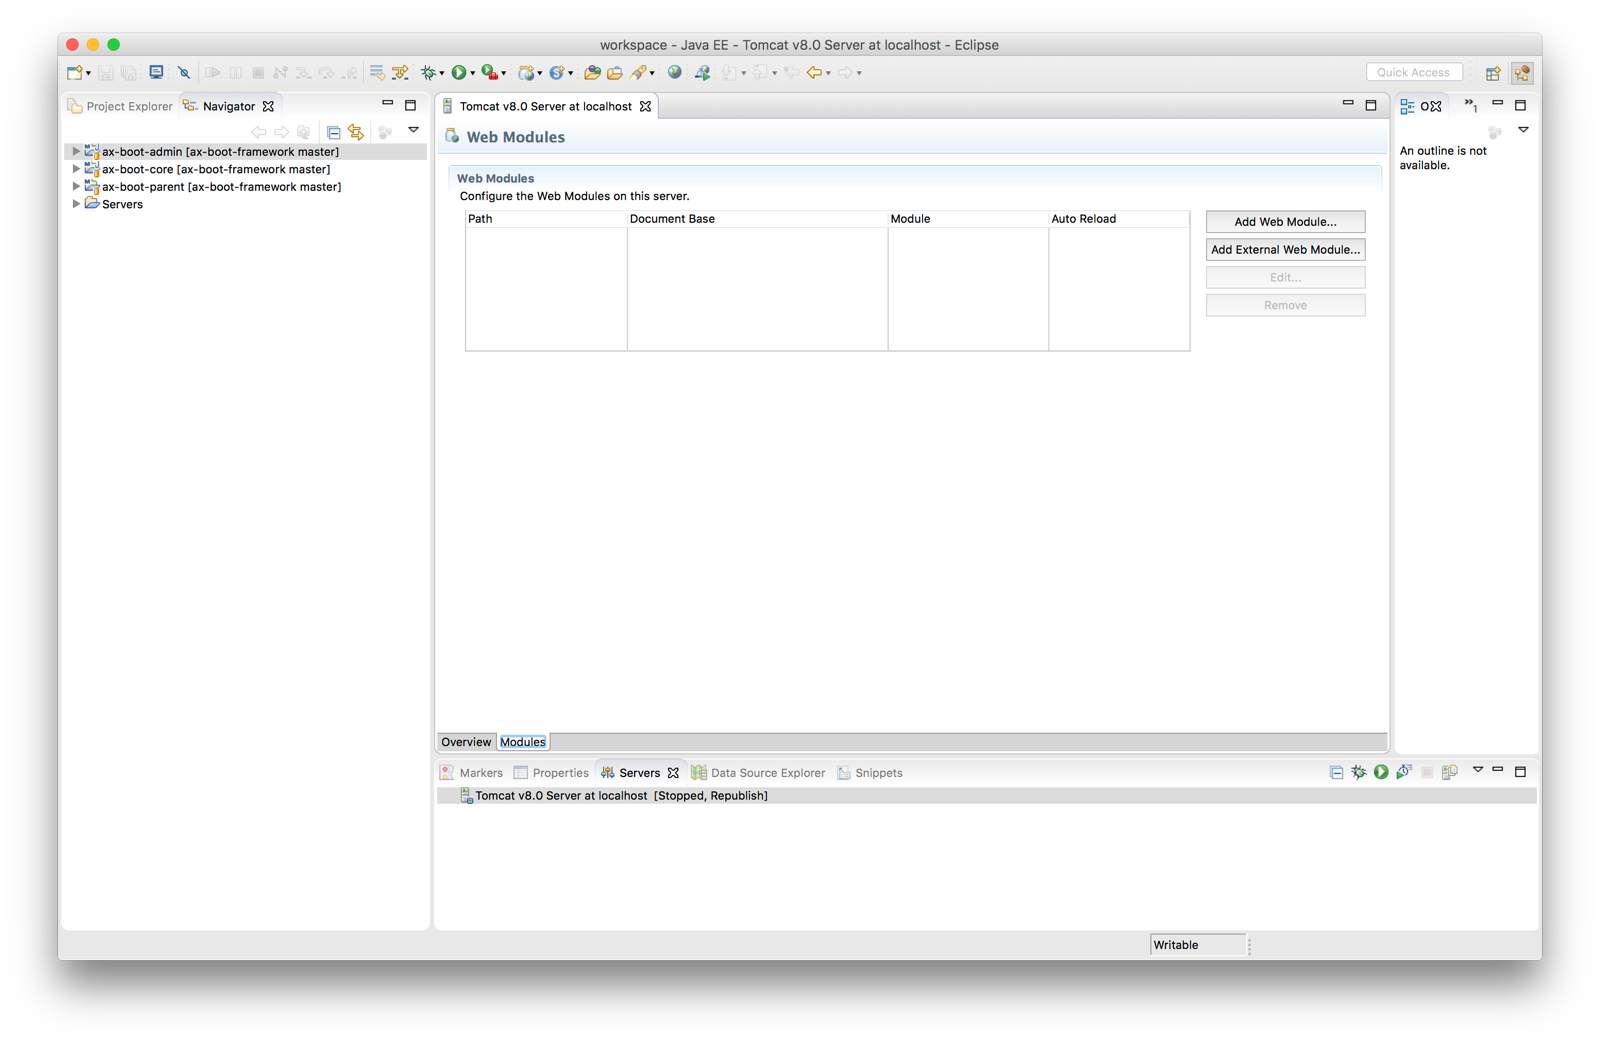
Task: Expand the ax-boot-admin project
Action: click(x=76, y=151)
